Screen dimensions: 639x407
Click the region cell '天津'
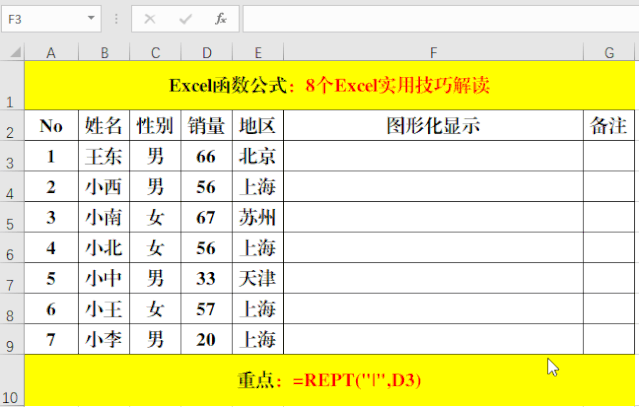(258, 278)
